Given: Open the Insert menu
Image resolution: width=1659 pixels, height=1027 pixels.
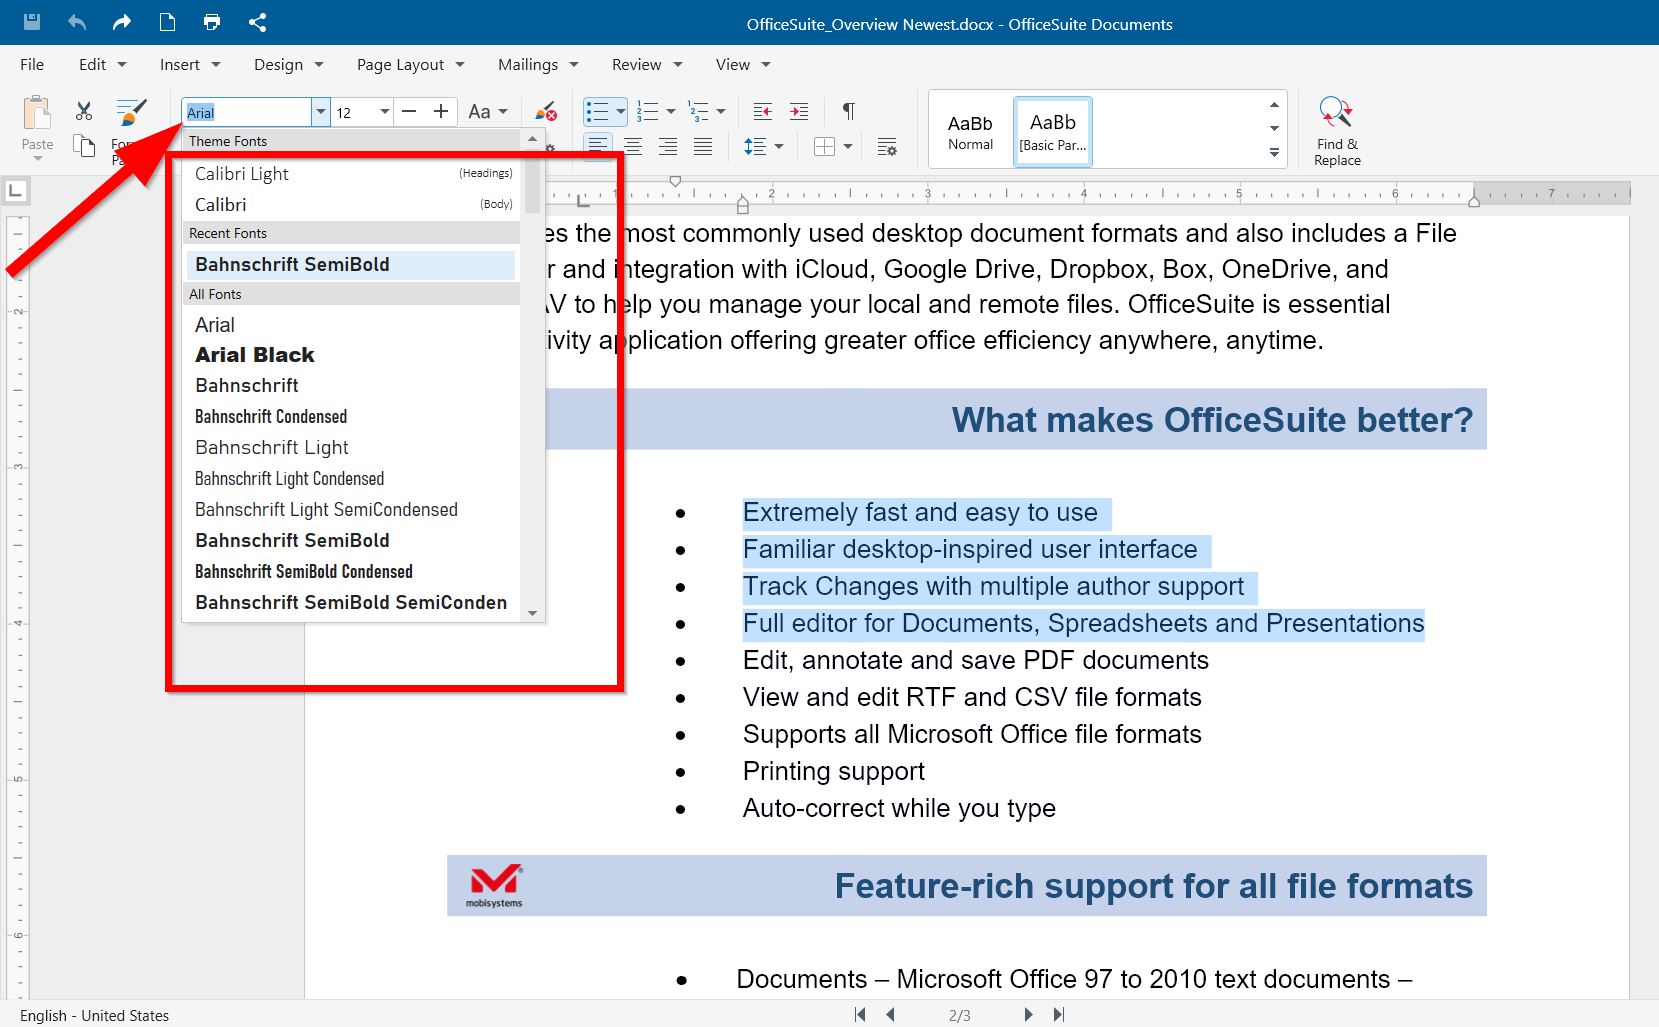Looking at the screenshot, I should click(190, 64).
